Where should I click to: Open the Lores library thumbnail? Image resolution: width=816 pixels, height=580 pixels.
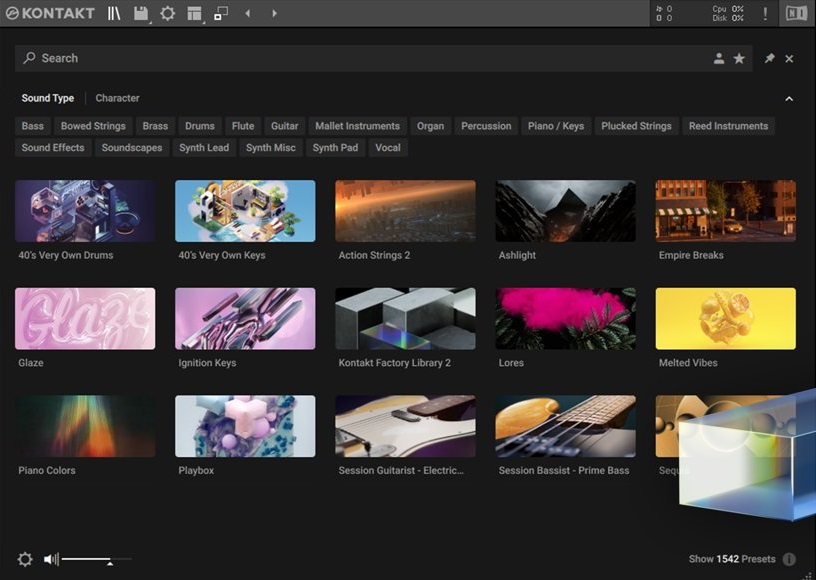tap(566, 318)
